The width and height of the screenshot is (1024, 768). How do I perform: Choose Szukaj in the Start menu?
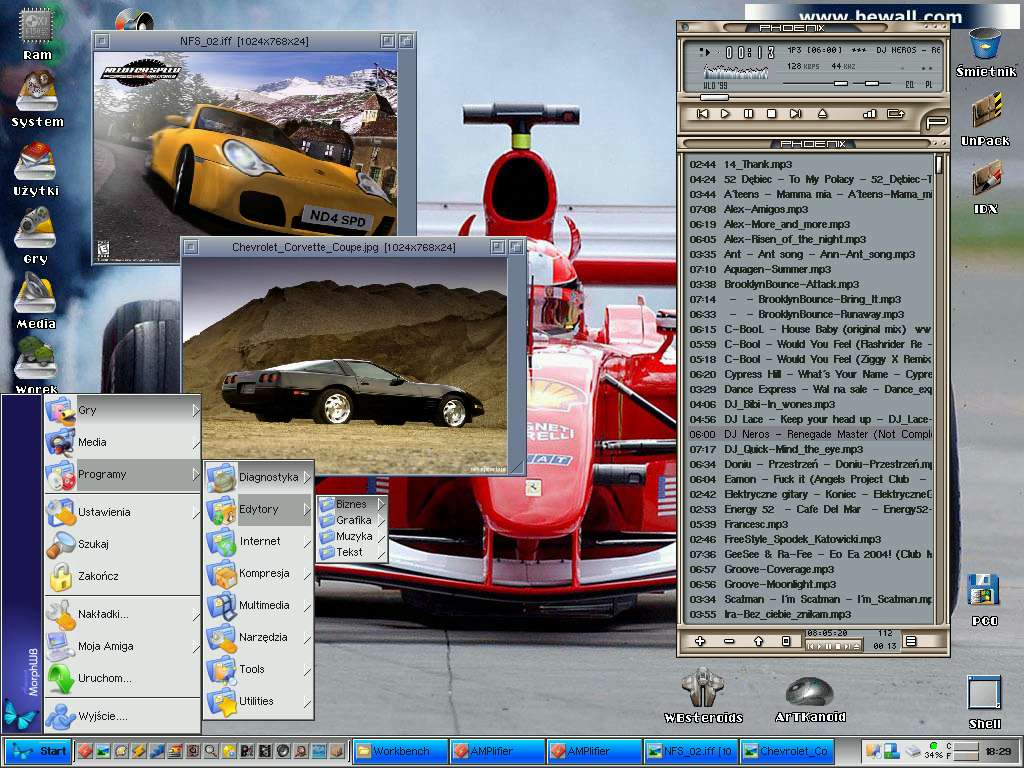(x=122, y=544)
